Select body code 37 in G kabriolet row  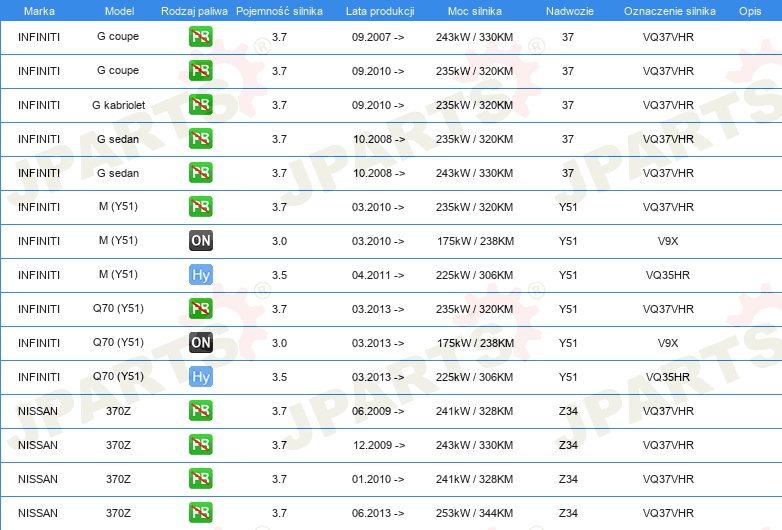pyautogui.click(x=568, y=105)
